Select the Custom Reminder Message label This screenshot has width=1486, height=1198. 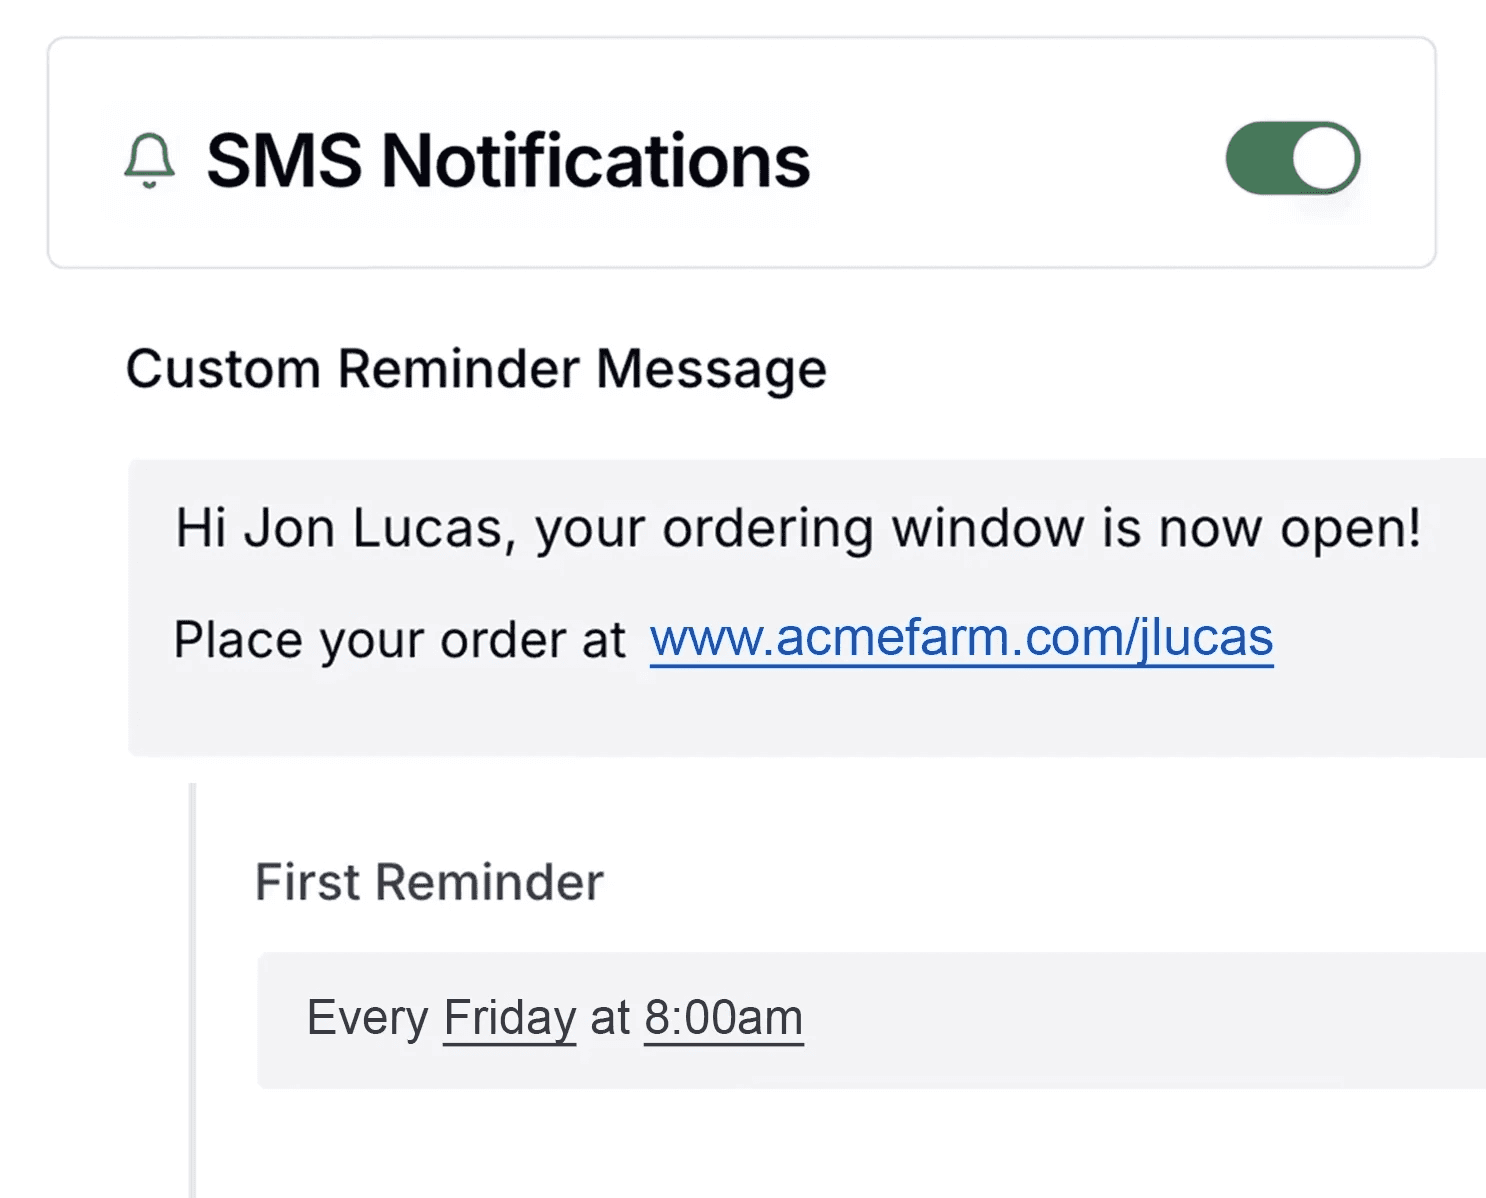(x=476, y=369)
